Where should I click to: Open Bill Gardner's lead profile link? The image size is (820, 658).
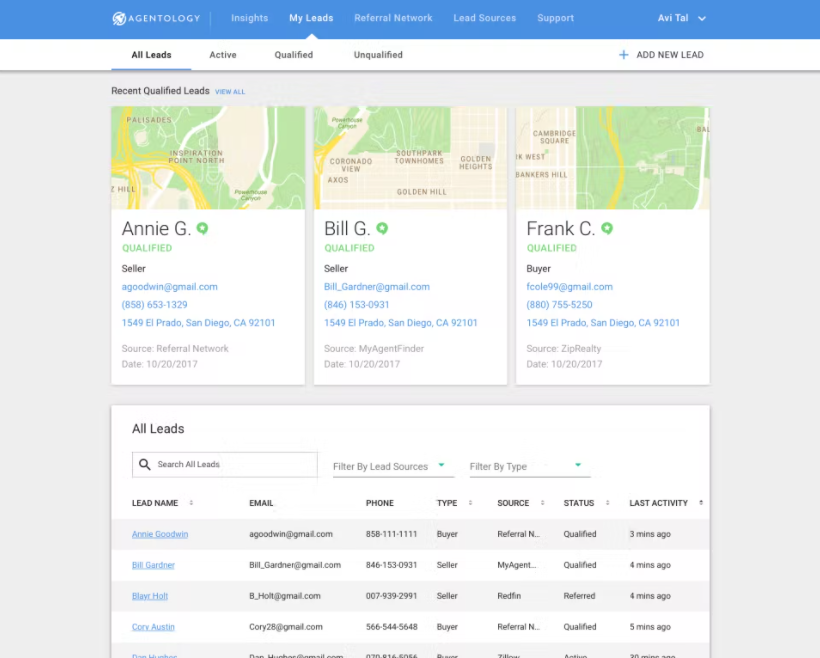point(152,565)
